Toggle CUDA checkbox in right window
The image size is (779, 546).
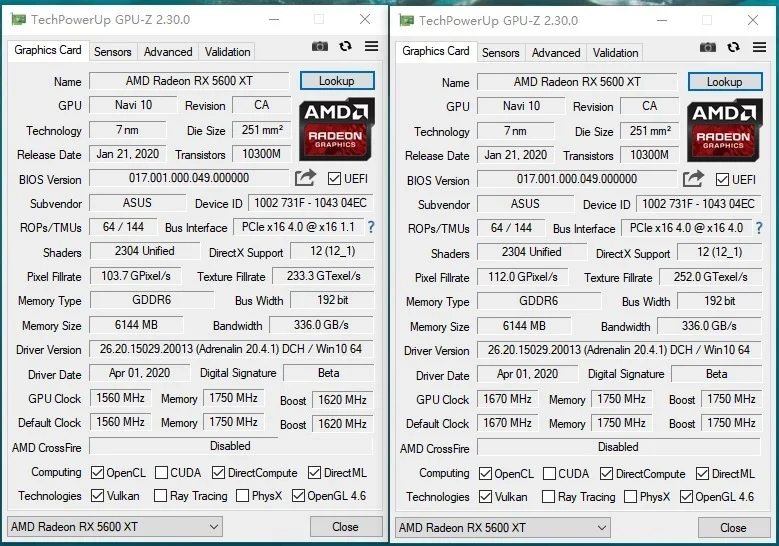(x=549, y=473)
